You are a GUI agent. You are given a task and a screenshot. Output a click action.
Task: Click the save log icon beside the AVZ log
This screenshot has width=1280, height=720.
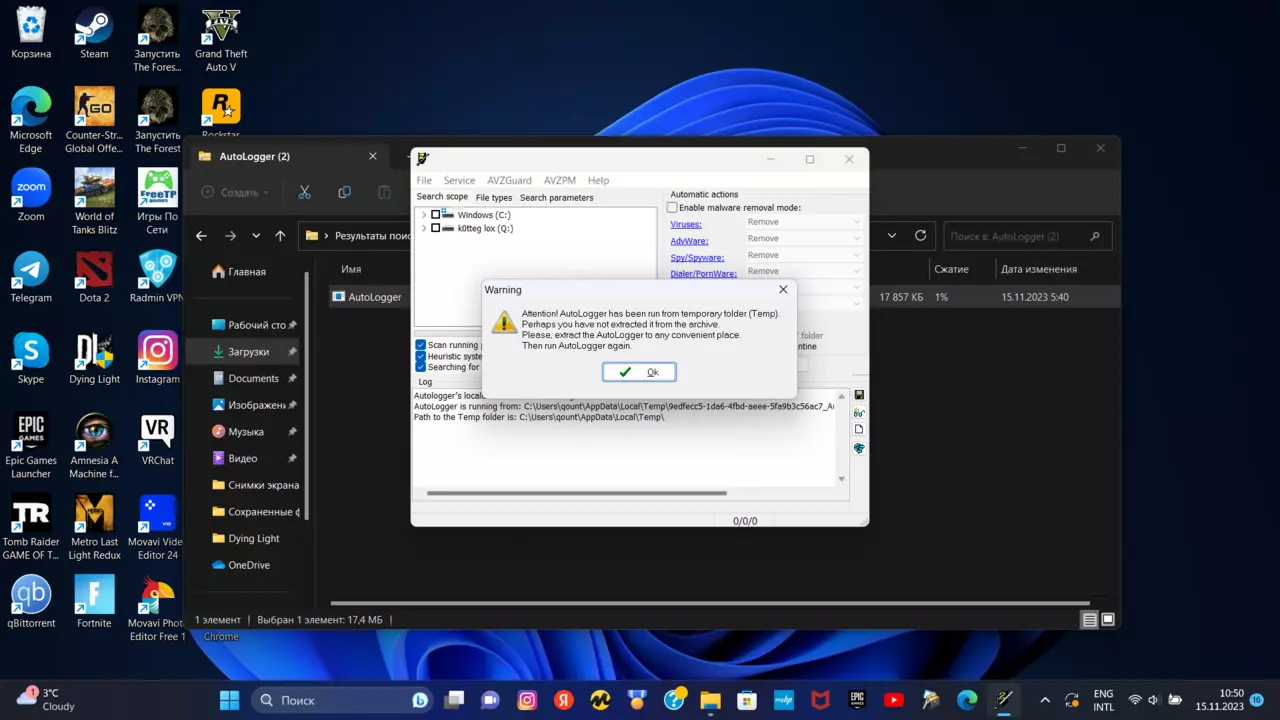pos(859,396)
